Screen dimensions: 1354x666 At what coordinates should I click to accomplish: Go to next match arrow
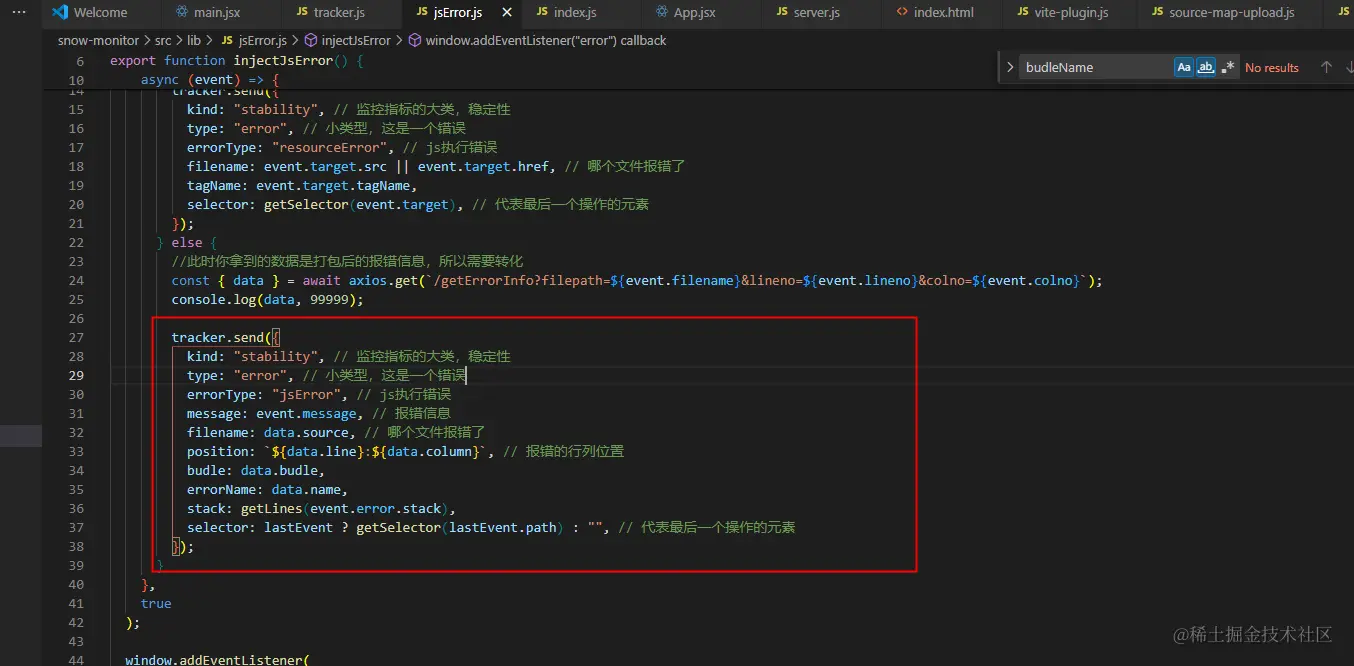[1349, 67]
